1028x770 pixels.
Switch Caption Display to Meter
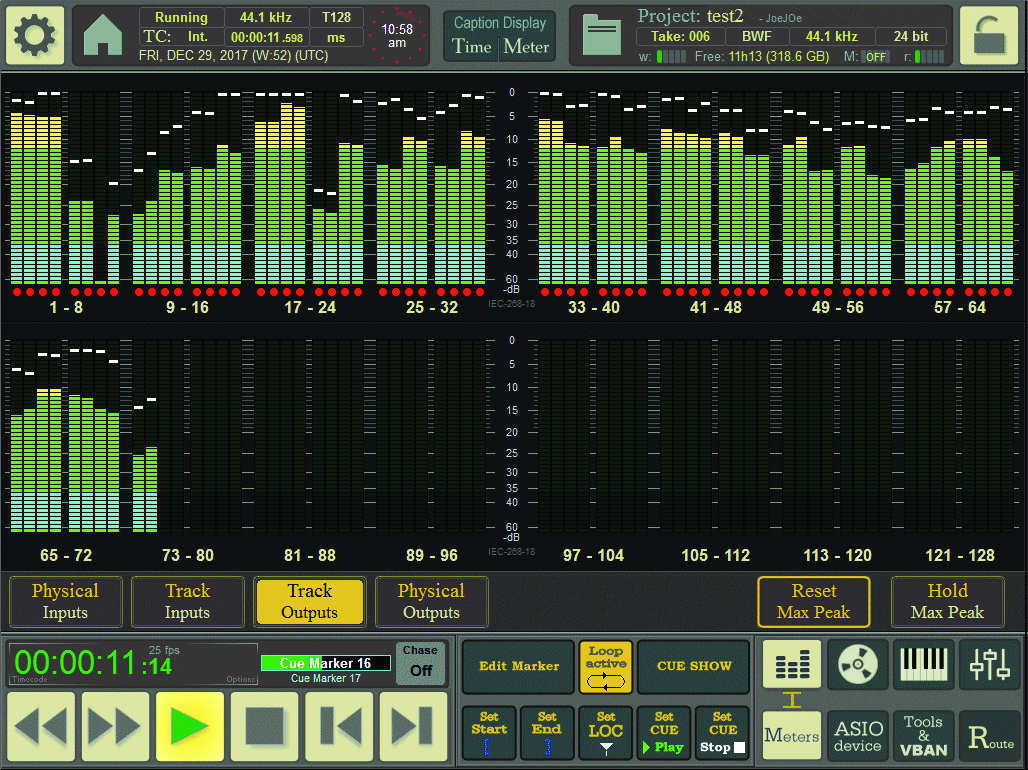click(526, 47)
